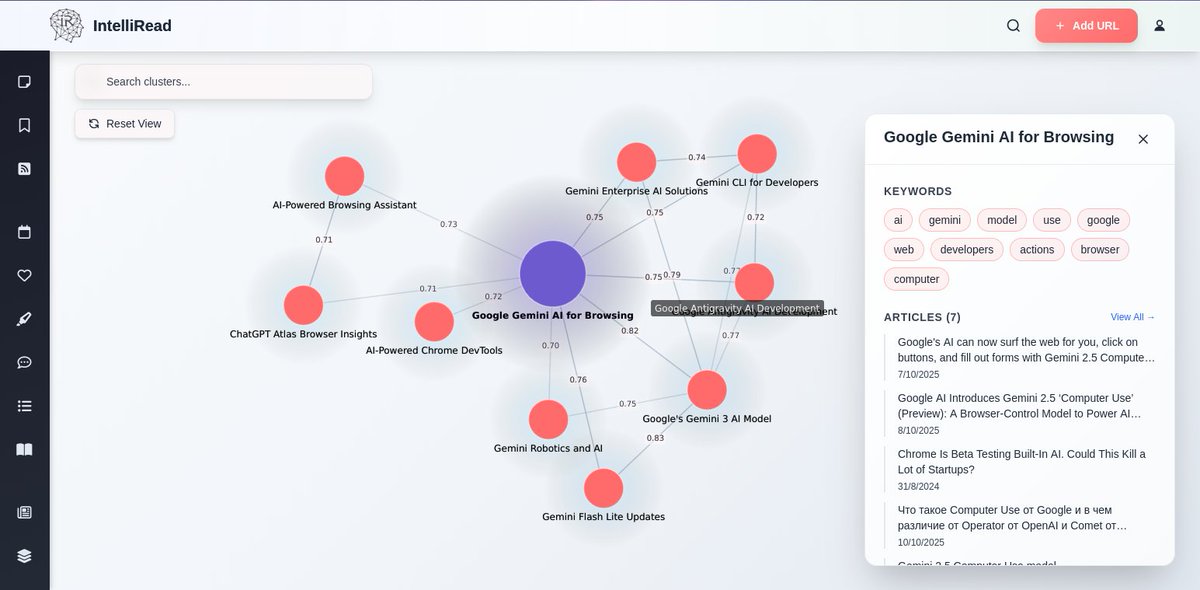1200x590 pixels.
Task: Open the favorites heart icon
Action: [24, 275]
